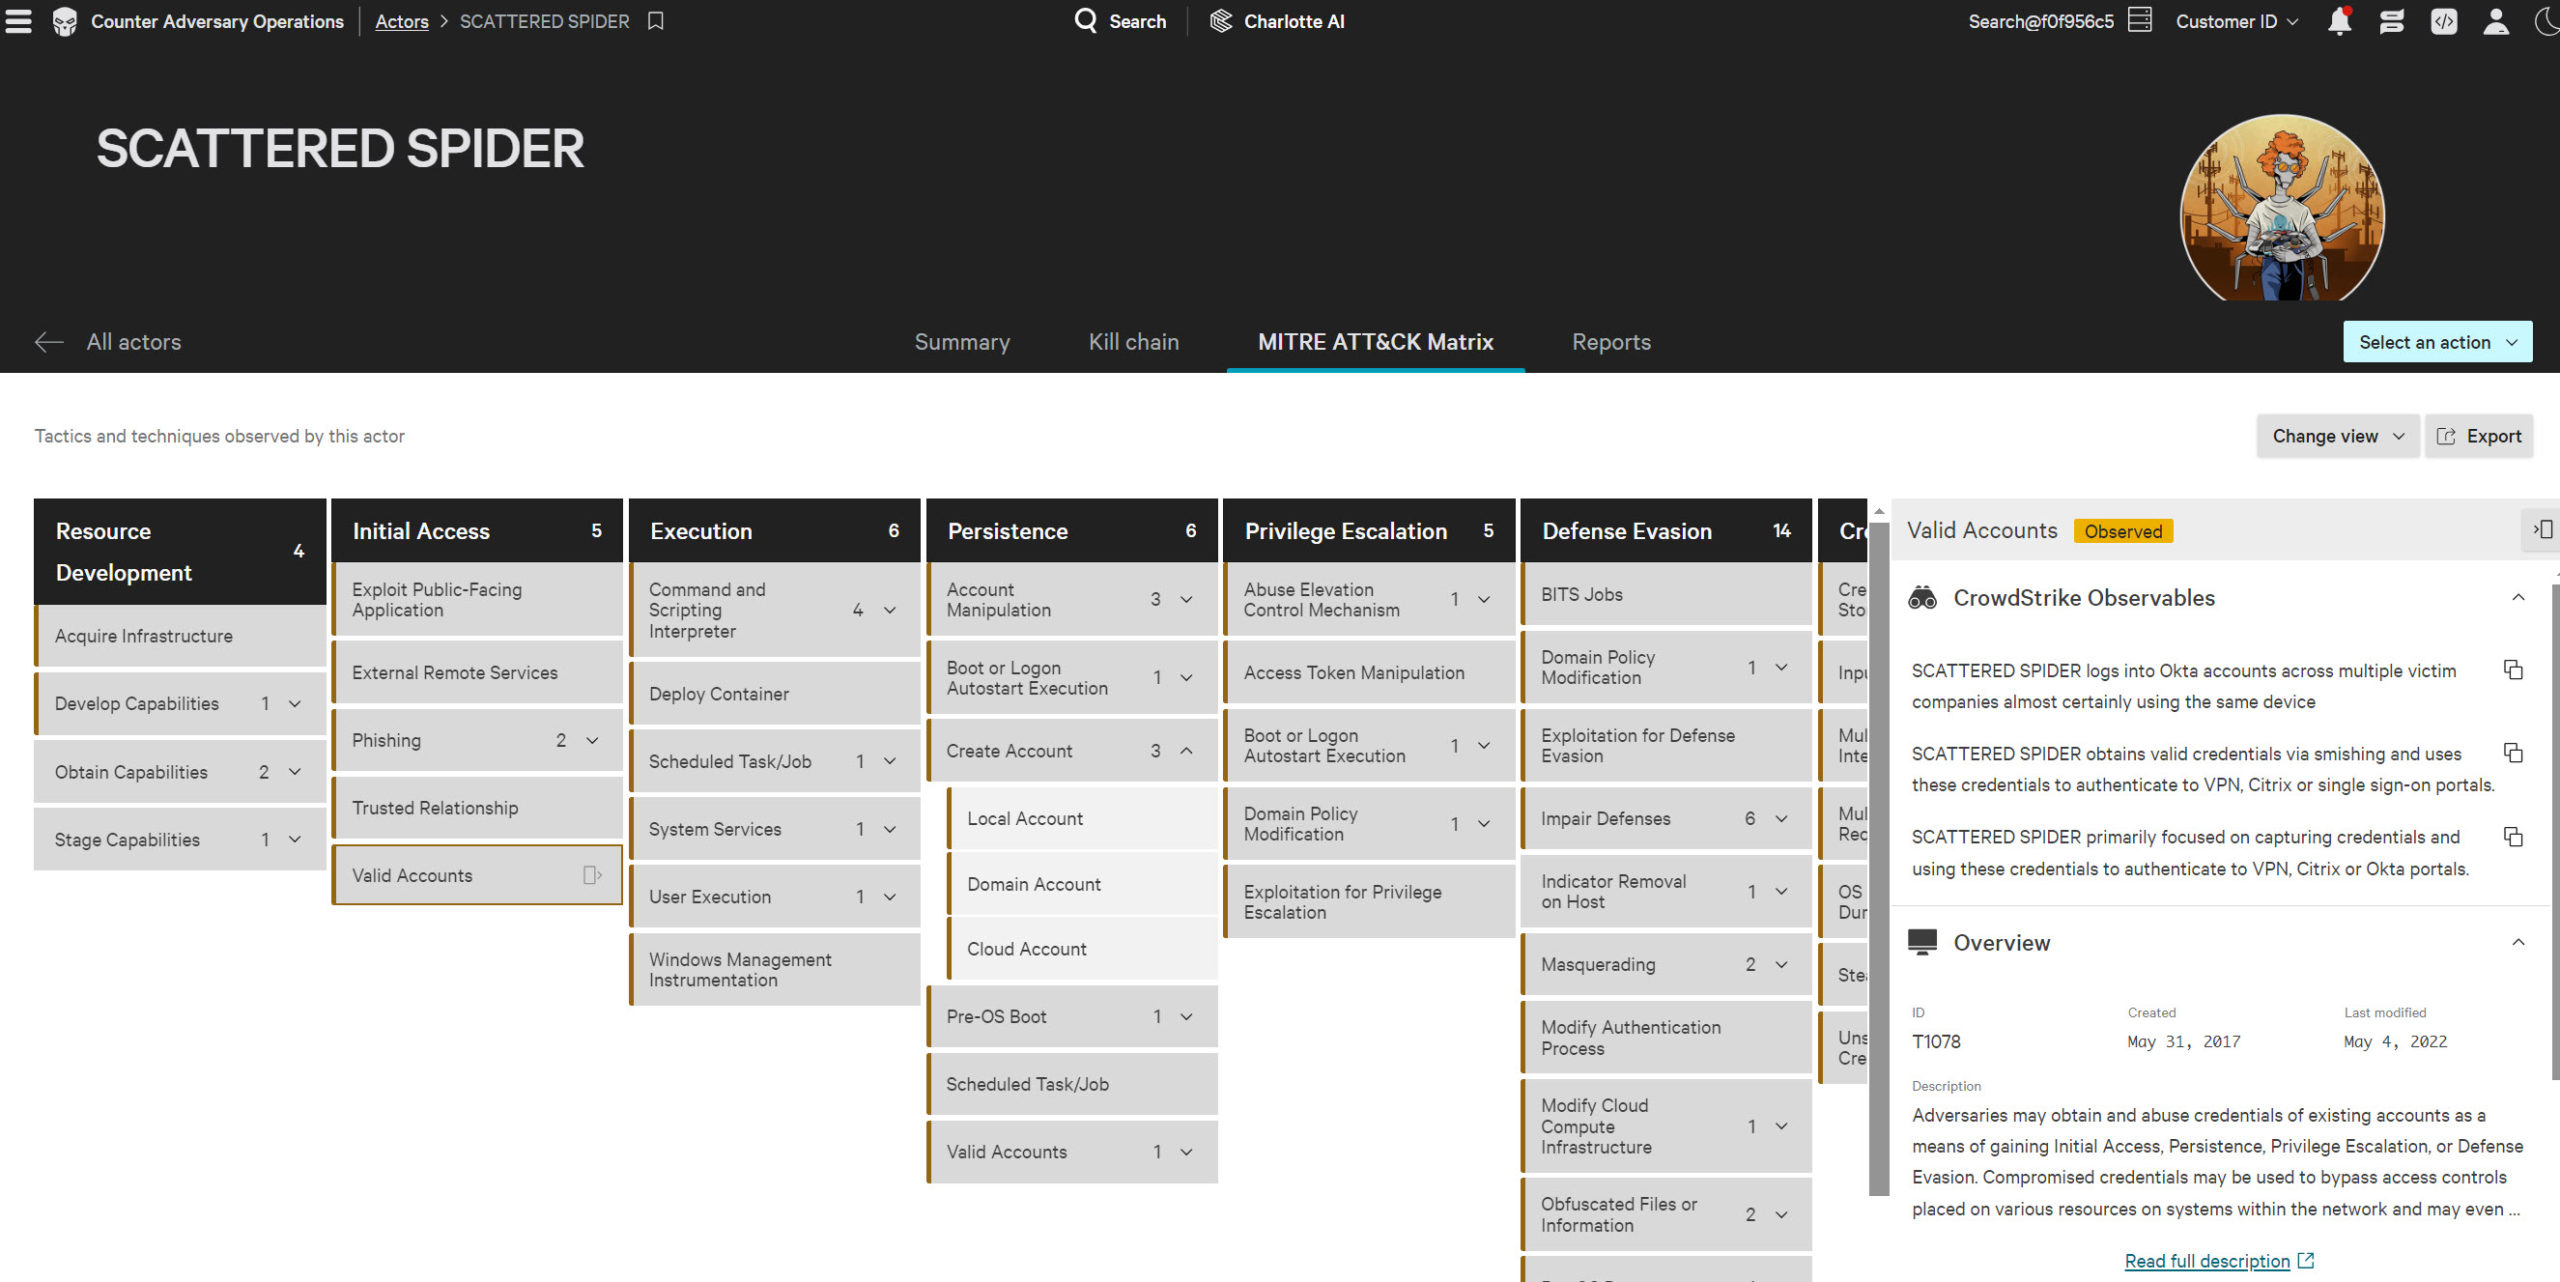
Task: Click the panel icon on Valid Accounts tile
Action: pos(592,875)
